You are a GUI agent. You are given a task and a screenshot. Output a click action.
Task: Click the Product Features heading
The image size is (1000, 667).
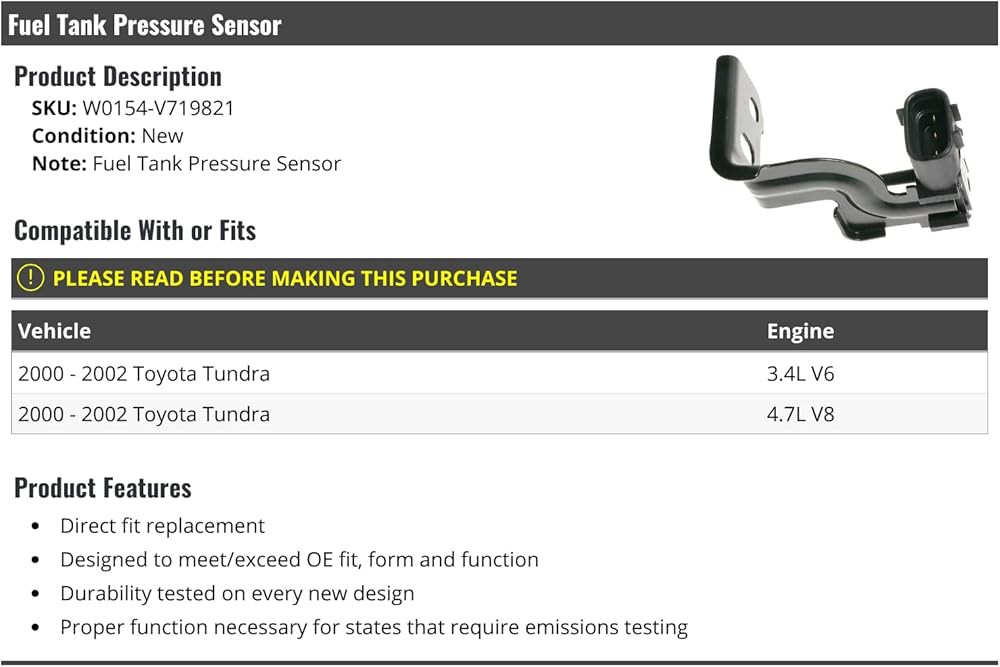click(103, 488)
